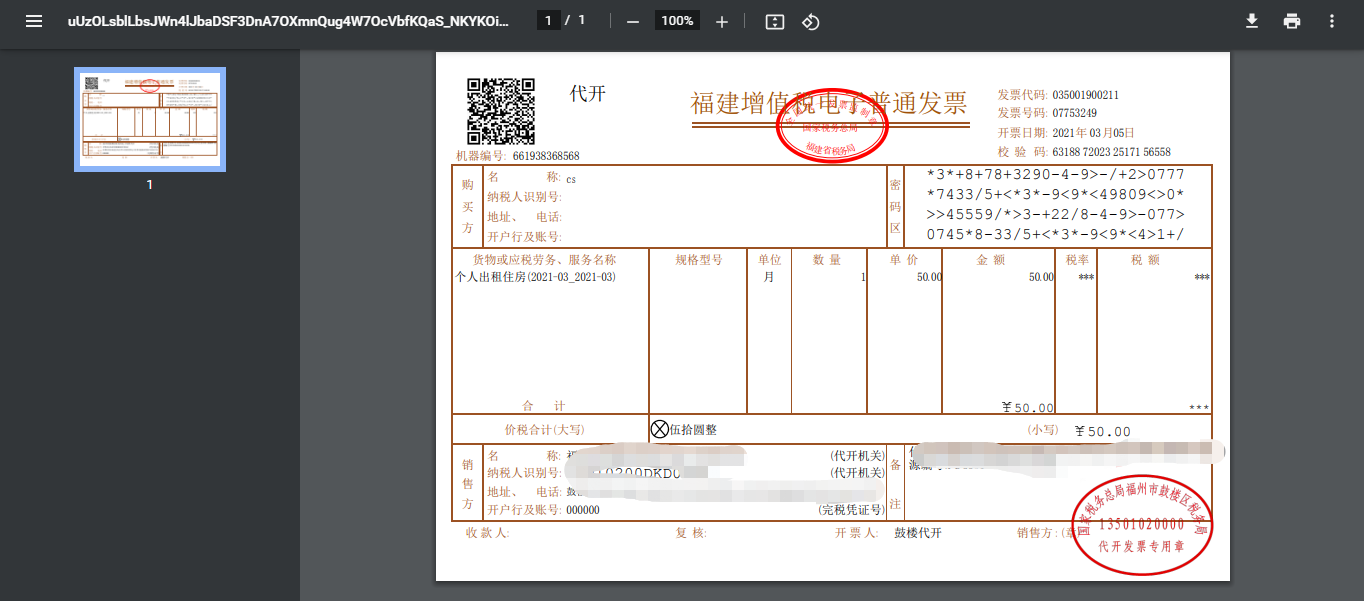Click the current zoom level display

(x=676, y=20)
